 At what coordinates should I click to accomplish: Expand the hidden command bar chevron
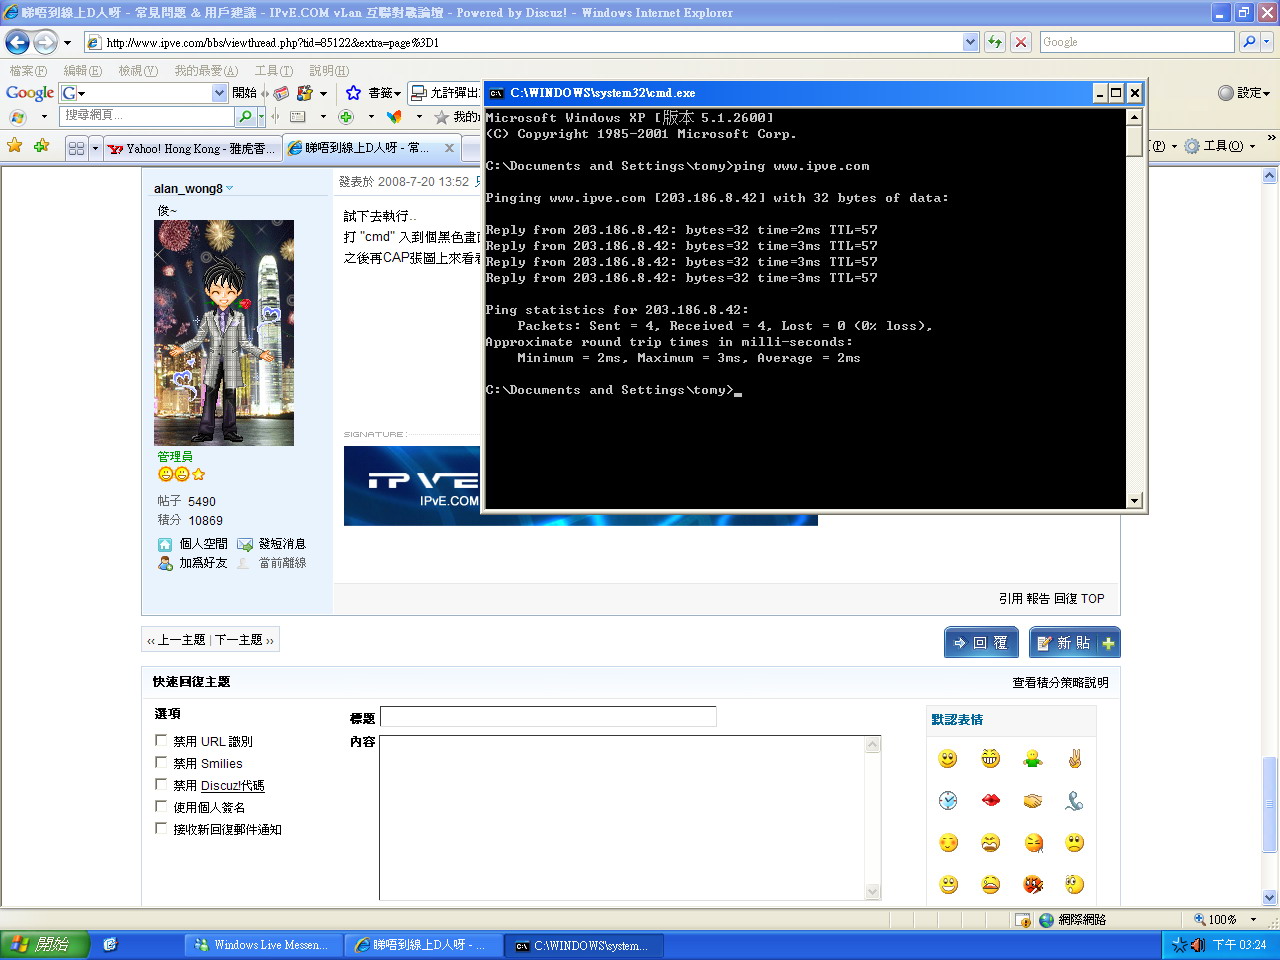pos(1271,138)
